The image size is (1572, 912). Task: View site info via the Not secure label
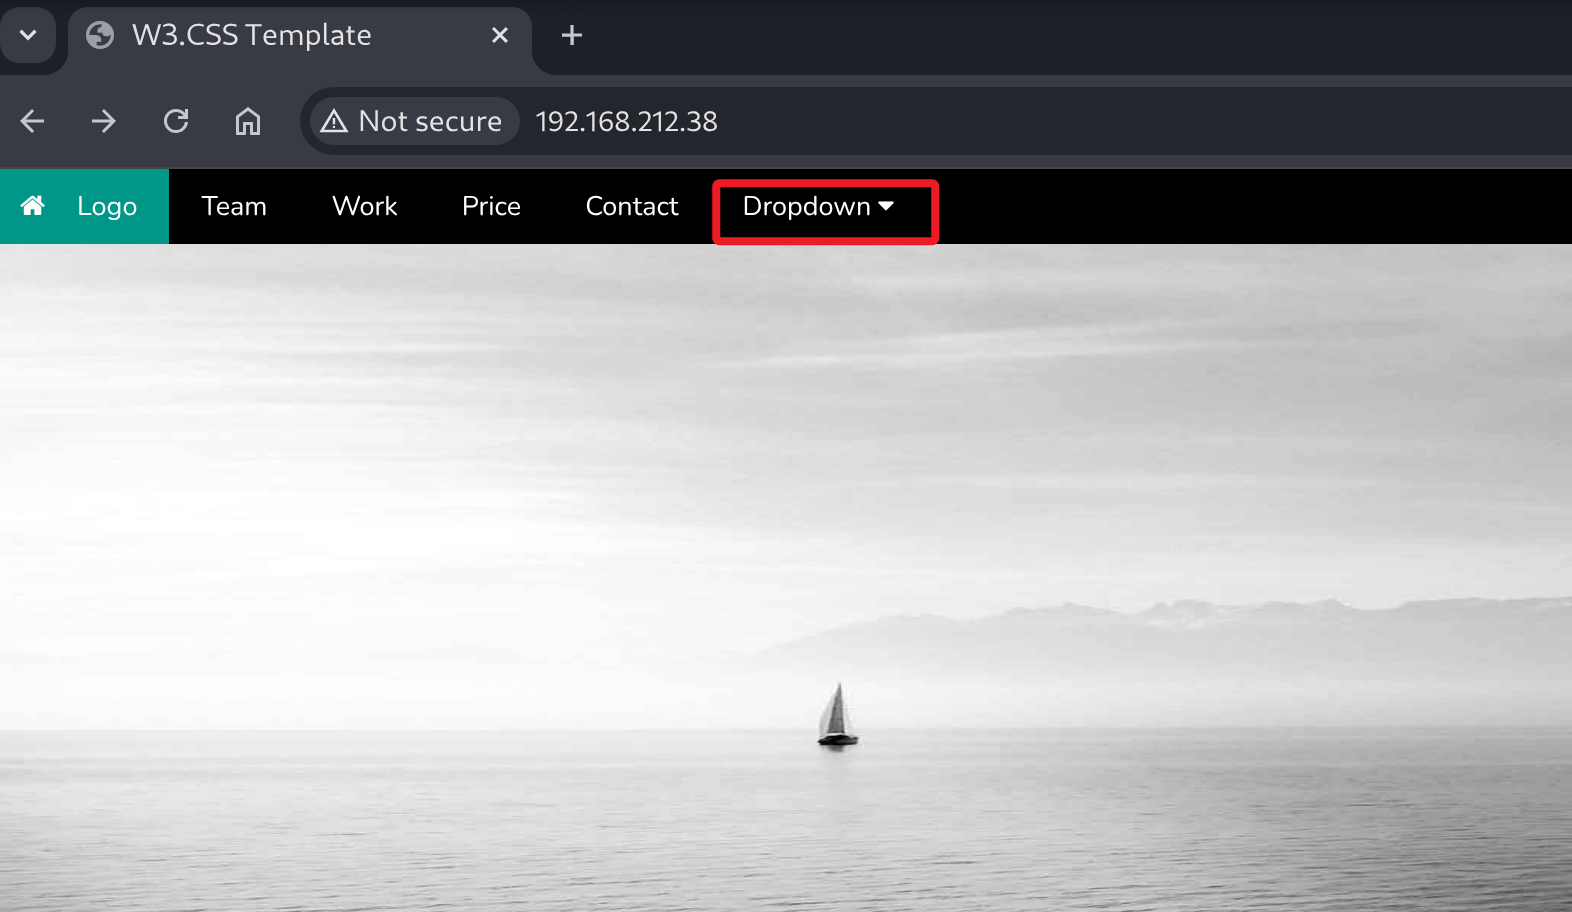[x=430, y=121]
